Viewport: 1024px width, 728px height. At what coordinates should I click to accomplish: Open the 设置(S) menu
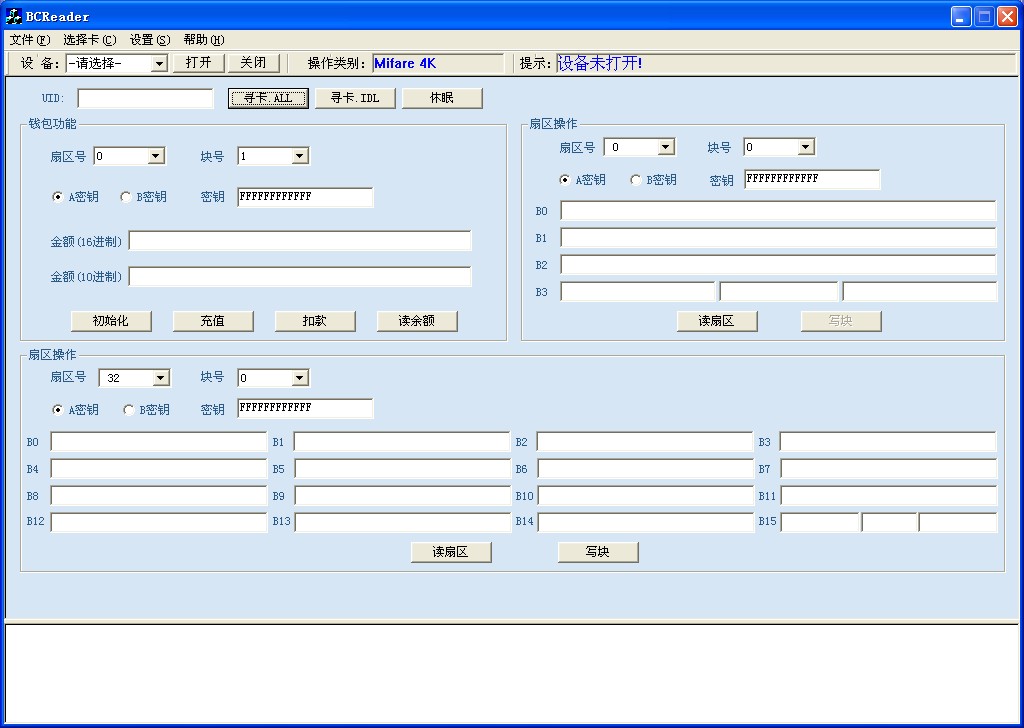tap(150, 40)
